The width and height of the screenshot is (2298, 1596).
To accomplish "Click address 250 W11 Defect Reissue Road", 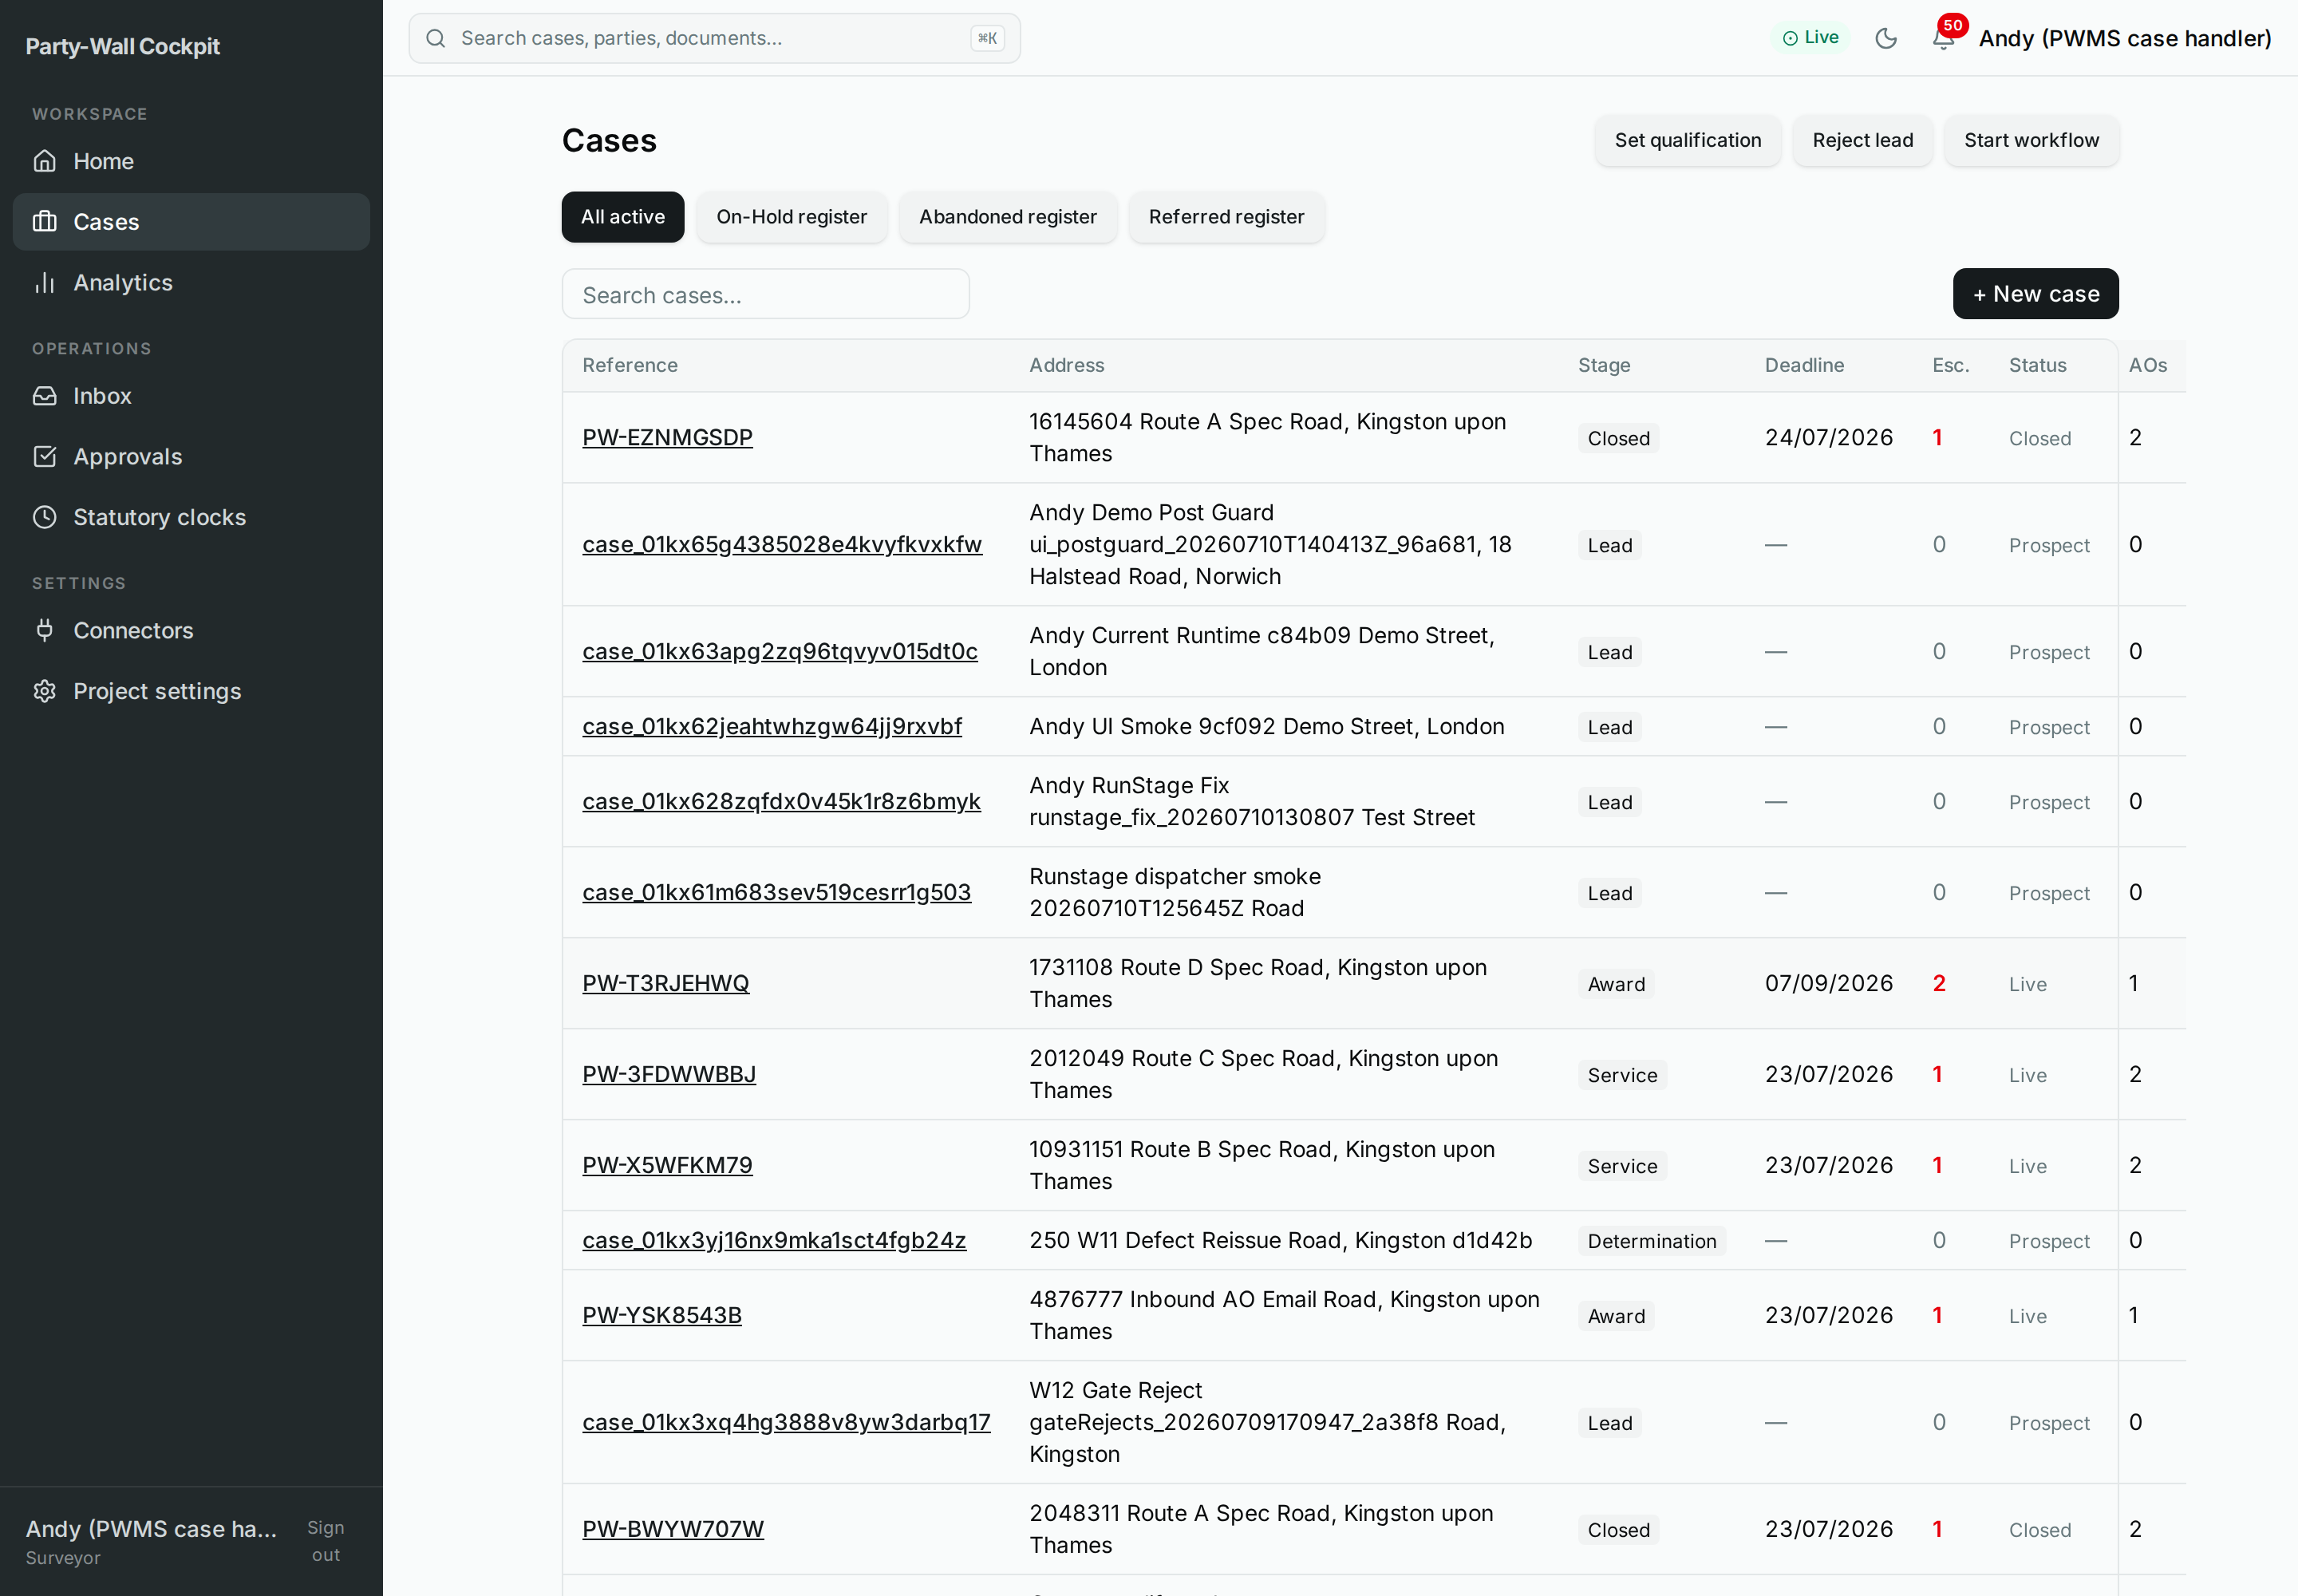I will pyautogui.click(x=1280, y=1240).
